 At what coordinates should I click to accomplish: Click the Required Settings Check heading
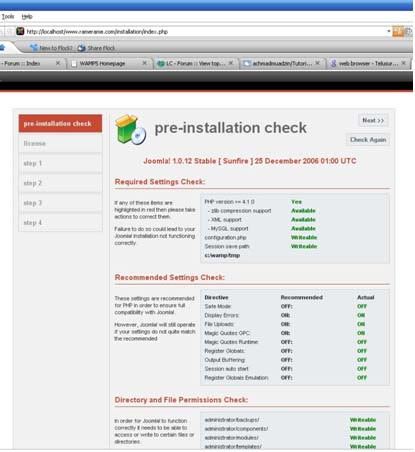coord(160,182)
